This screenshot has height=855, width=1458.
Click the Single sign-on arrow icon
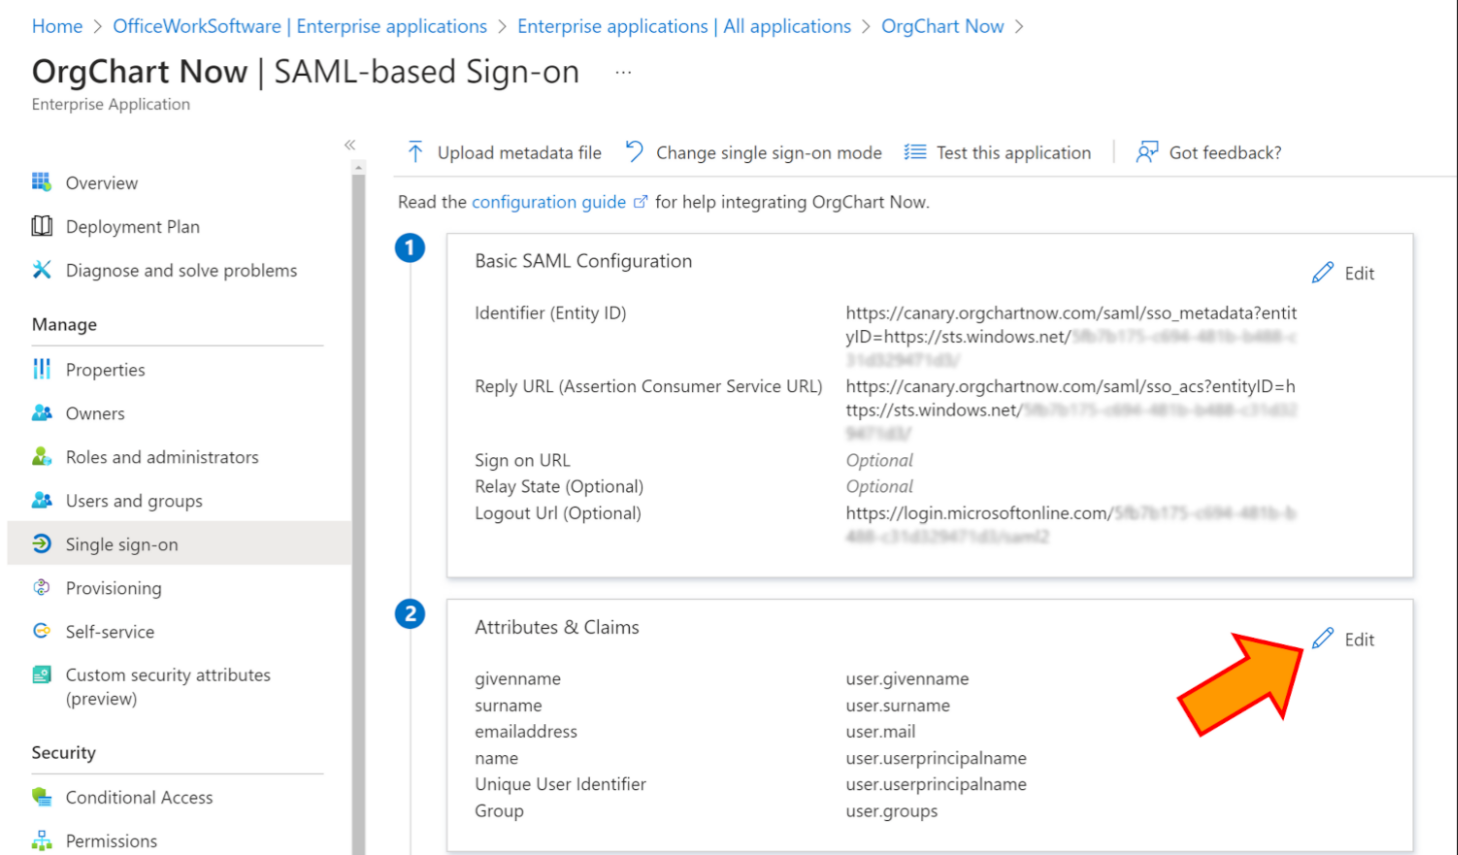point(41,544)
